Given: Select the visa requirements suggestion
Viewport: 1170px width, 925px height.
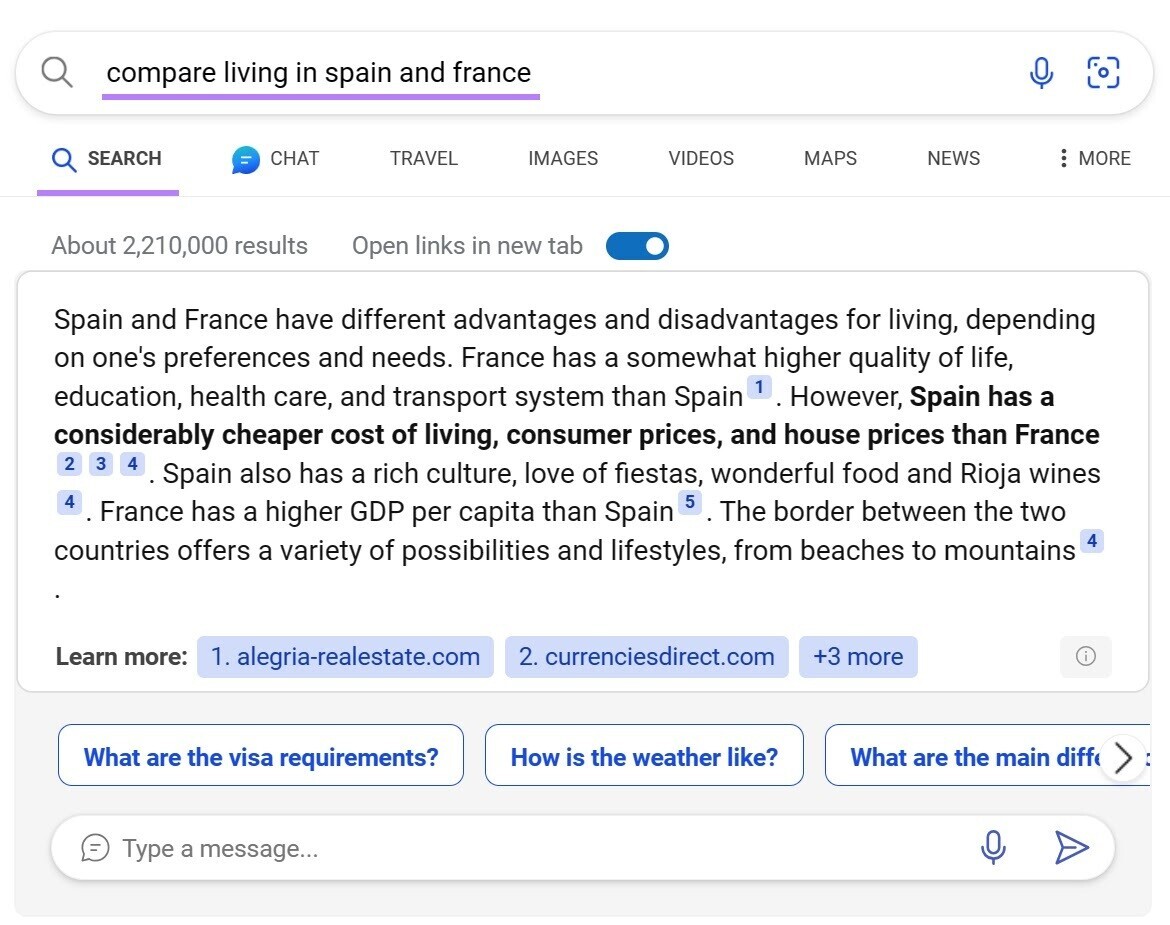Looking at the screenshot, I should [x=261, y=757].
